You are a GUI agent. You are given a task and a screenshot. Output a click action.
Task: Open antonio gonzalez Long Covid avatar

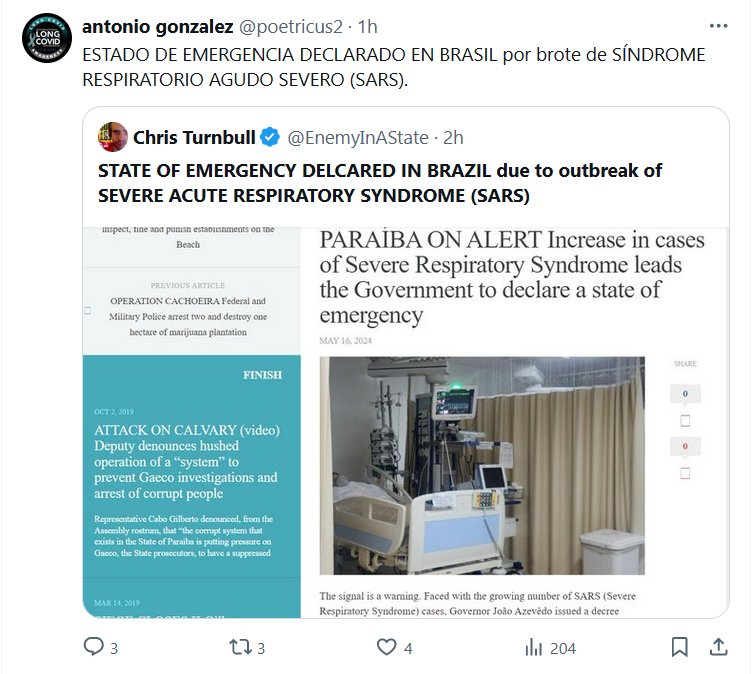pos(47,38)
